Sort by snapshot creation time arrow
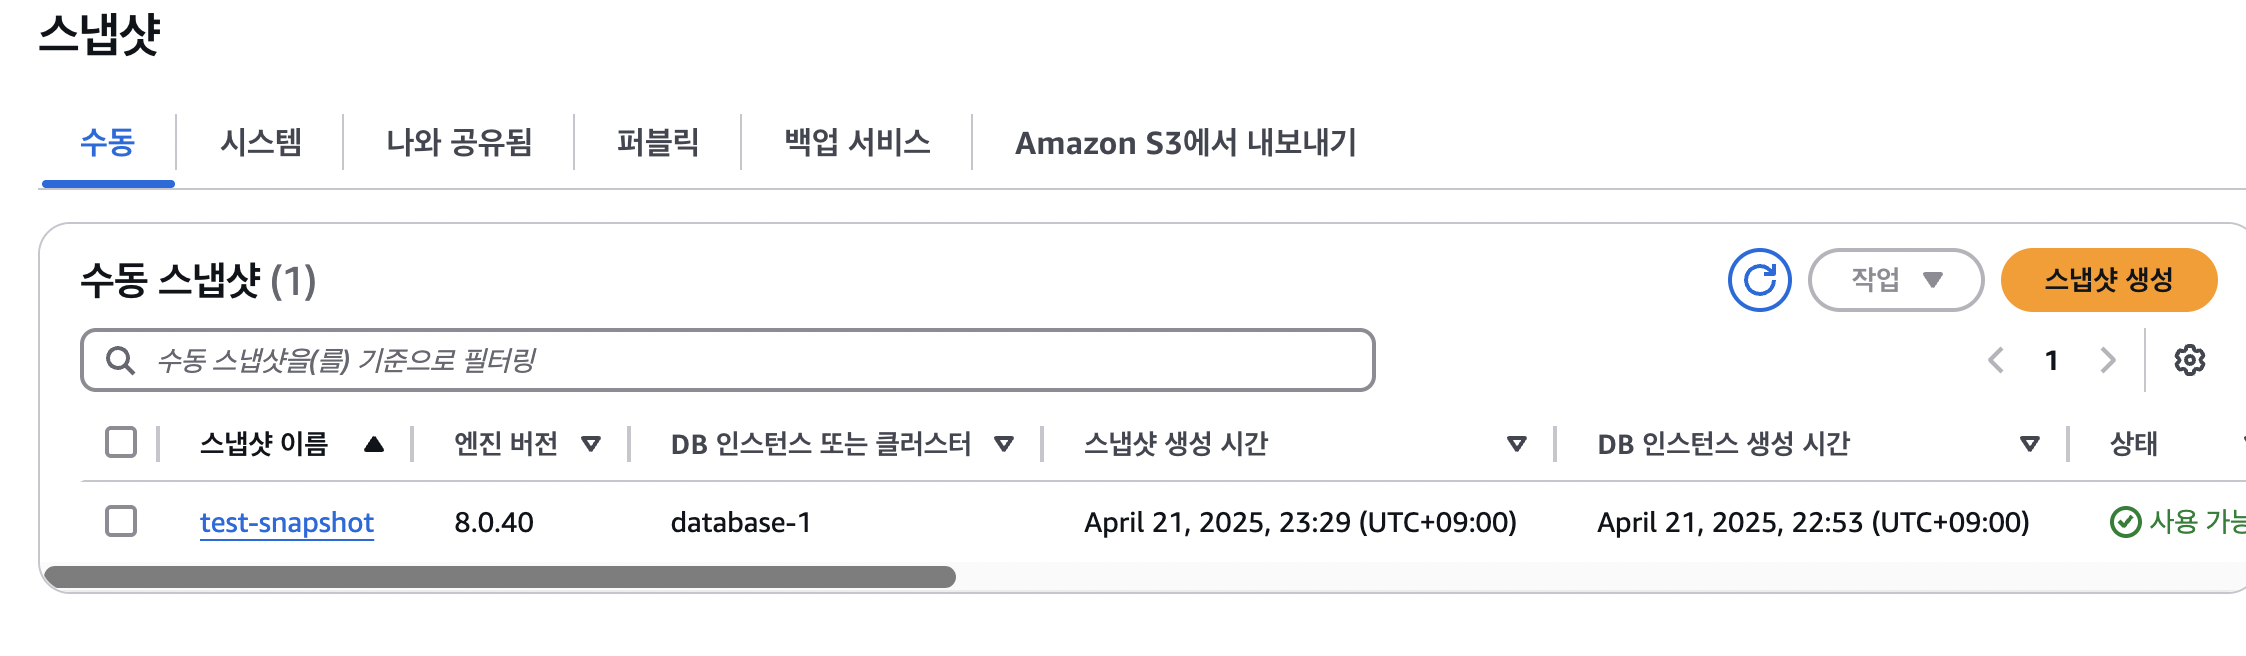 click(x=1517, y=444)
